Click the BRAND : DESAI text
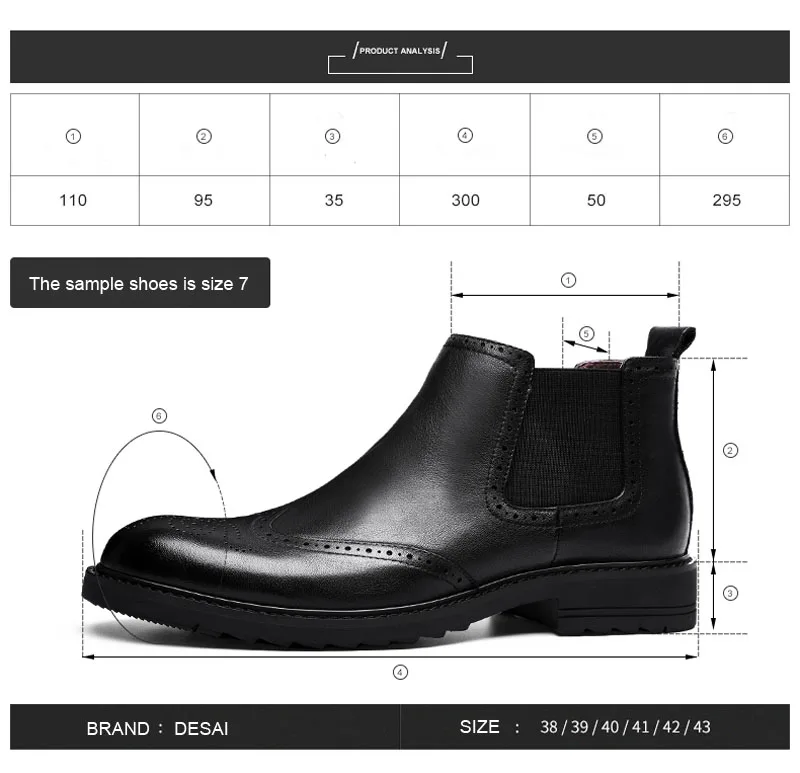The image size is (800, 773). pyautogui.click(x=157, y=728)
